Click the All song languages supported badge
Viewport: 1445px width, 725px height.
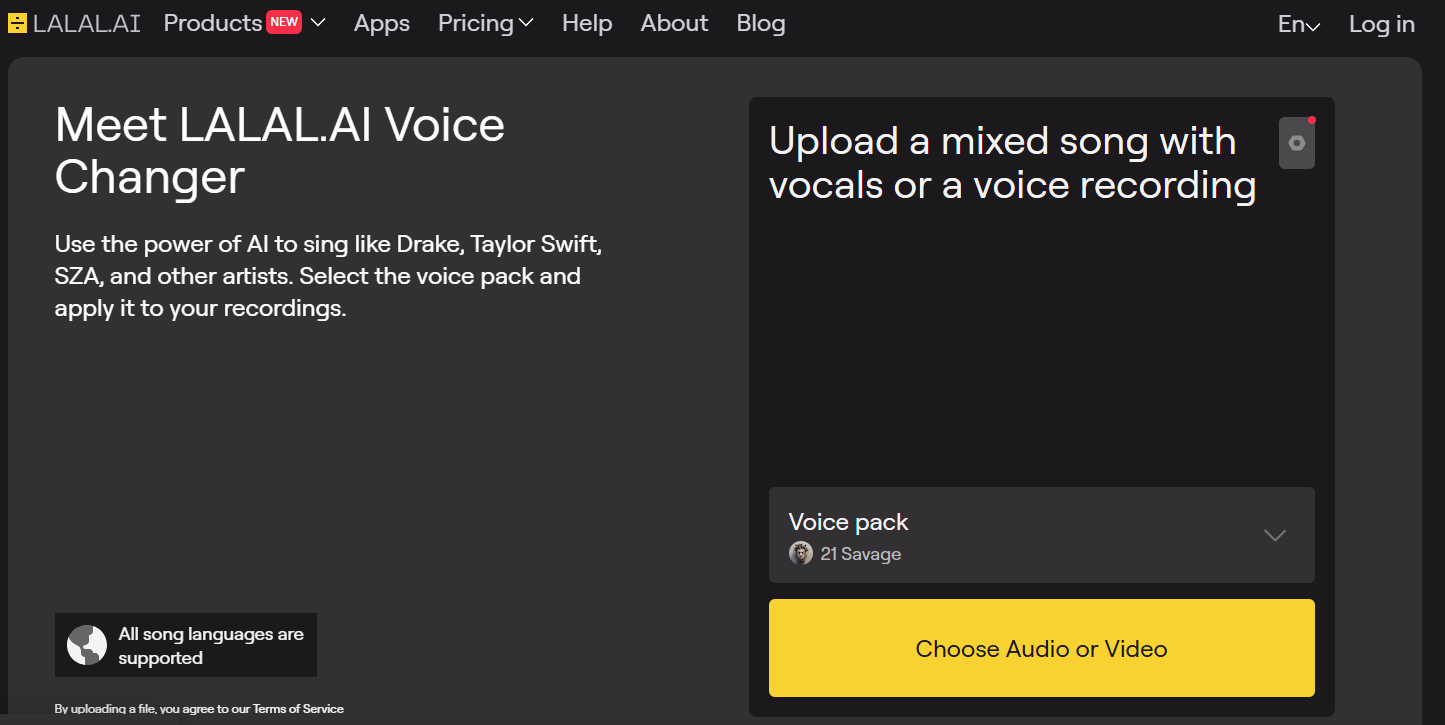[210, 646]
